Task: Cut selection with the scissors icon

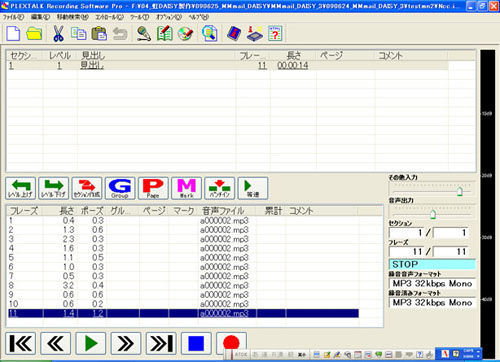Action: click(58, 34)
